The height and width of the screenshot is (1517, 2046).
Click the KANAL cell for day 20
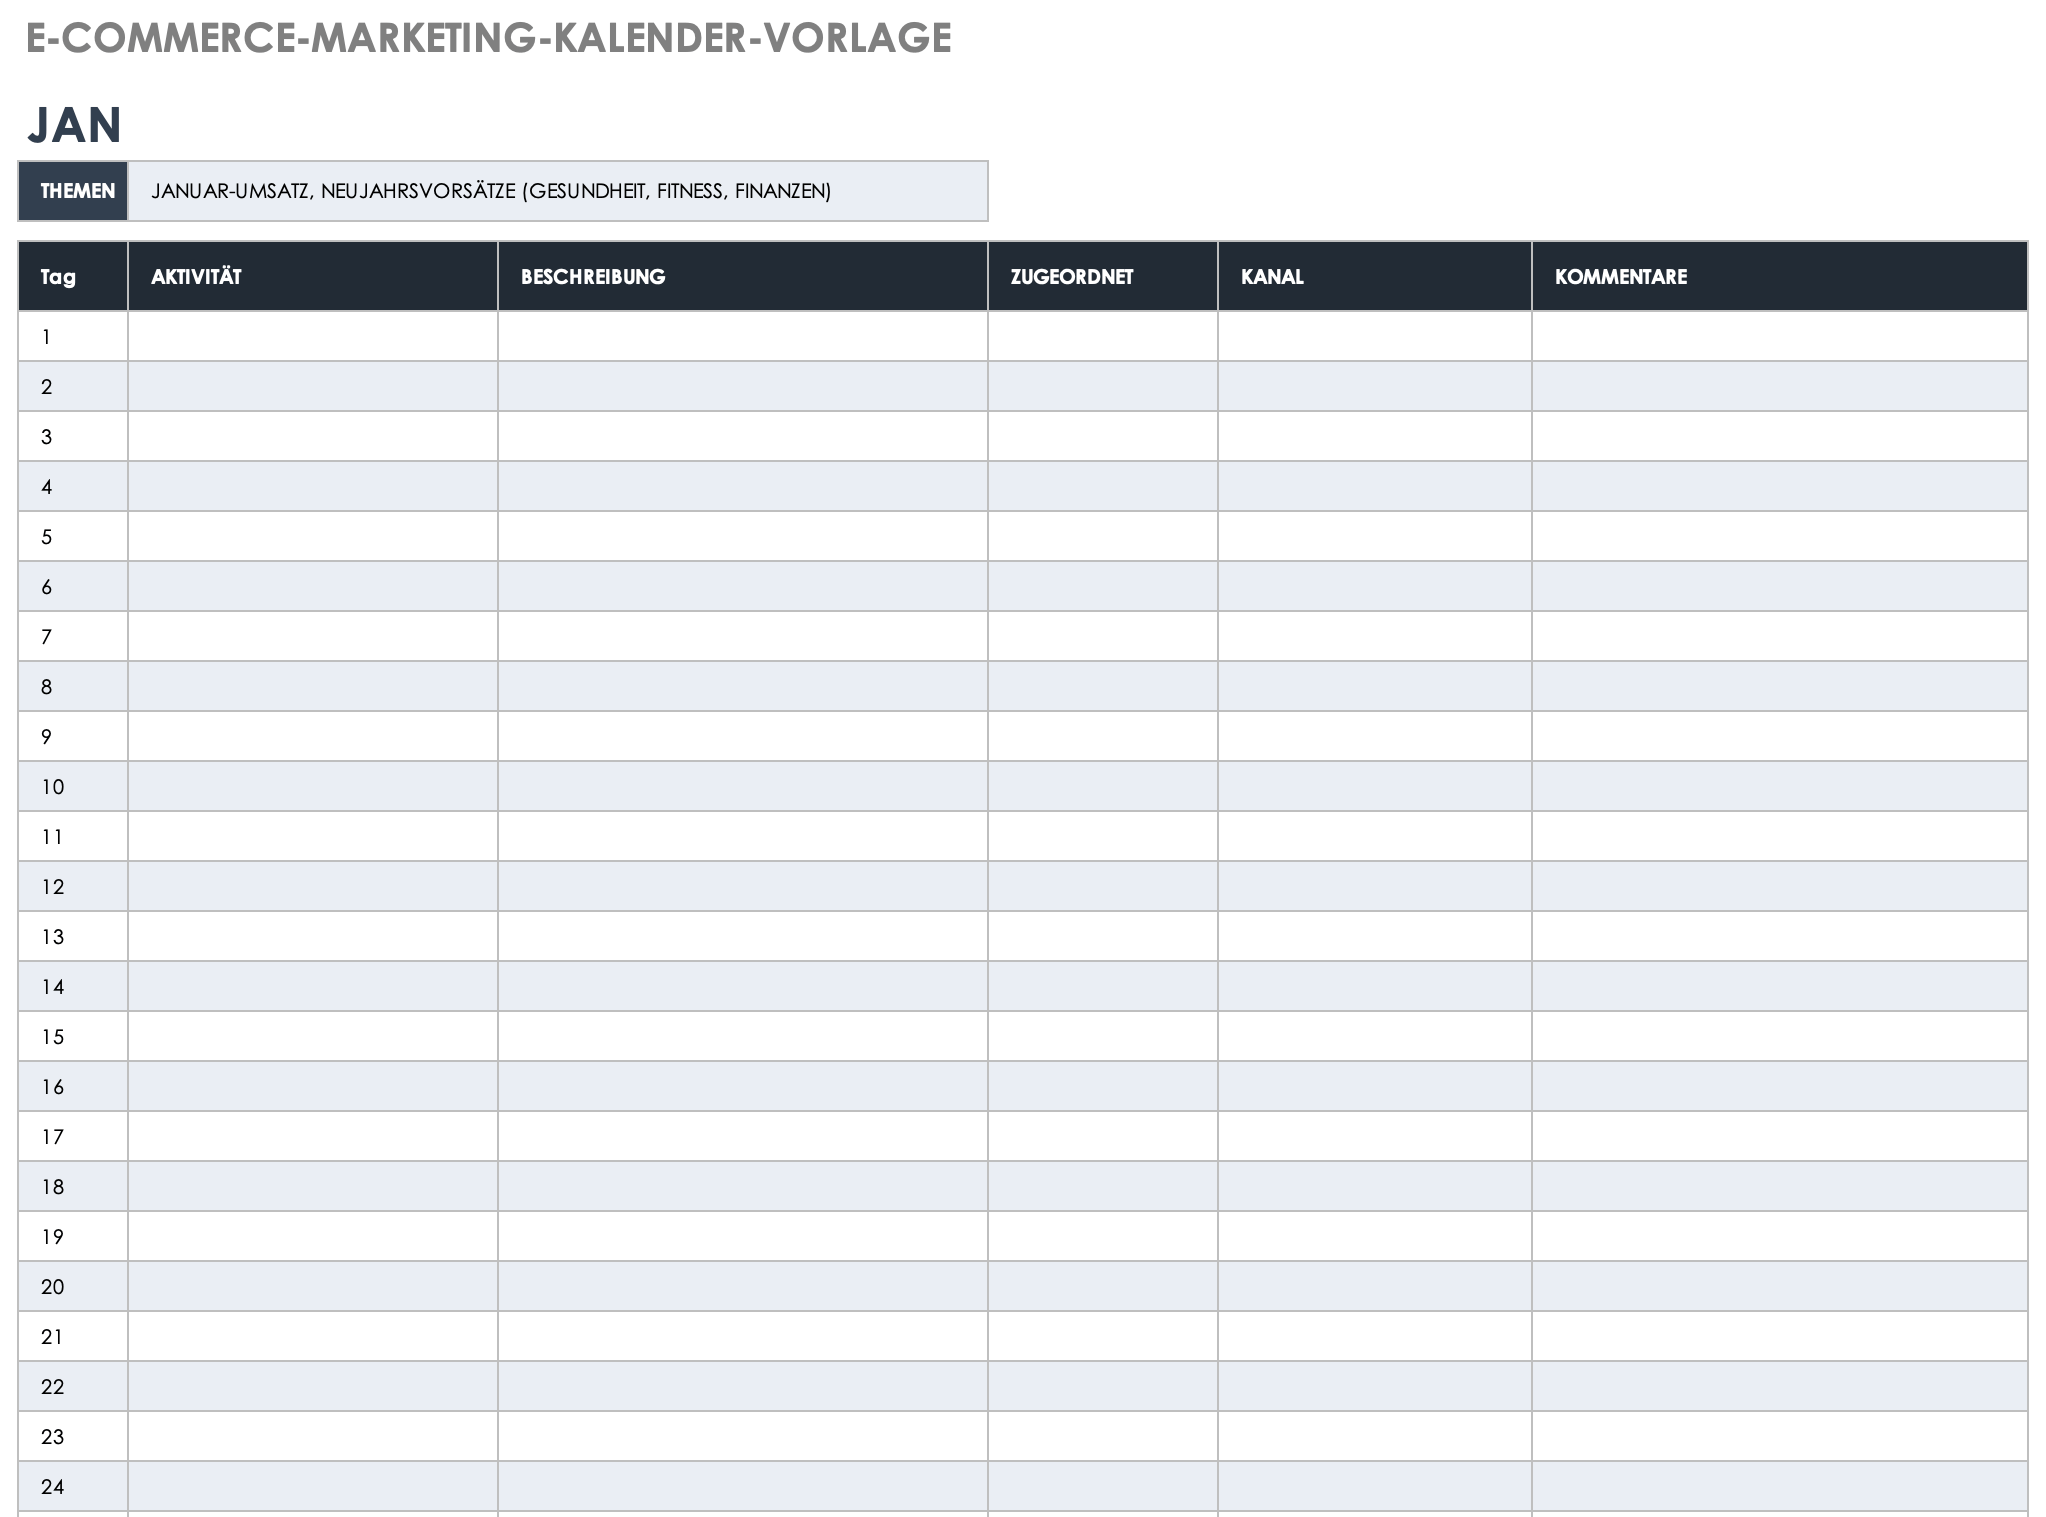[x=1375, y=1287]
